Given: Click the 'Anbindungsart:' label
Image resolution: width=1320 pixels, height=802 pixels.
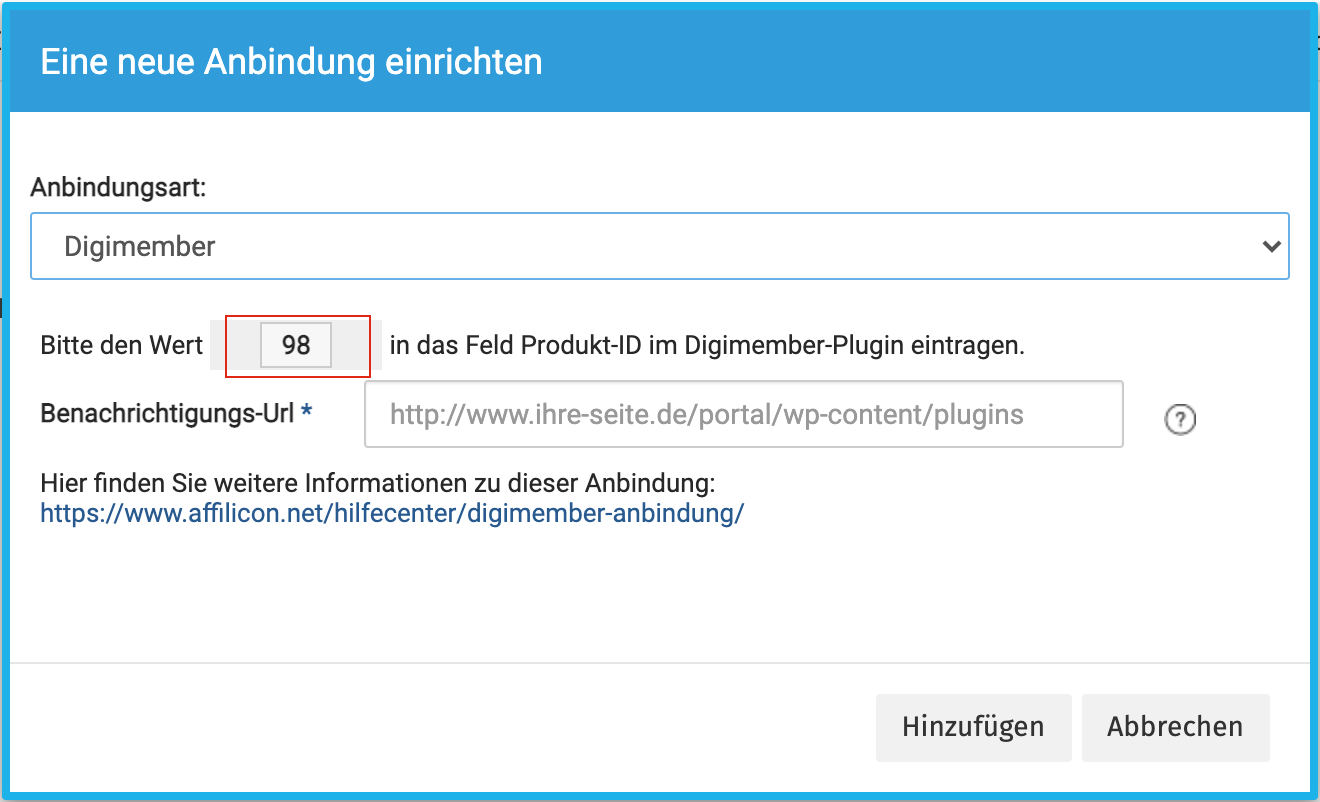Looking at the screenshot, I should [x=118, y=187].
